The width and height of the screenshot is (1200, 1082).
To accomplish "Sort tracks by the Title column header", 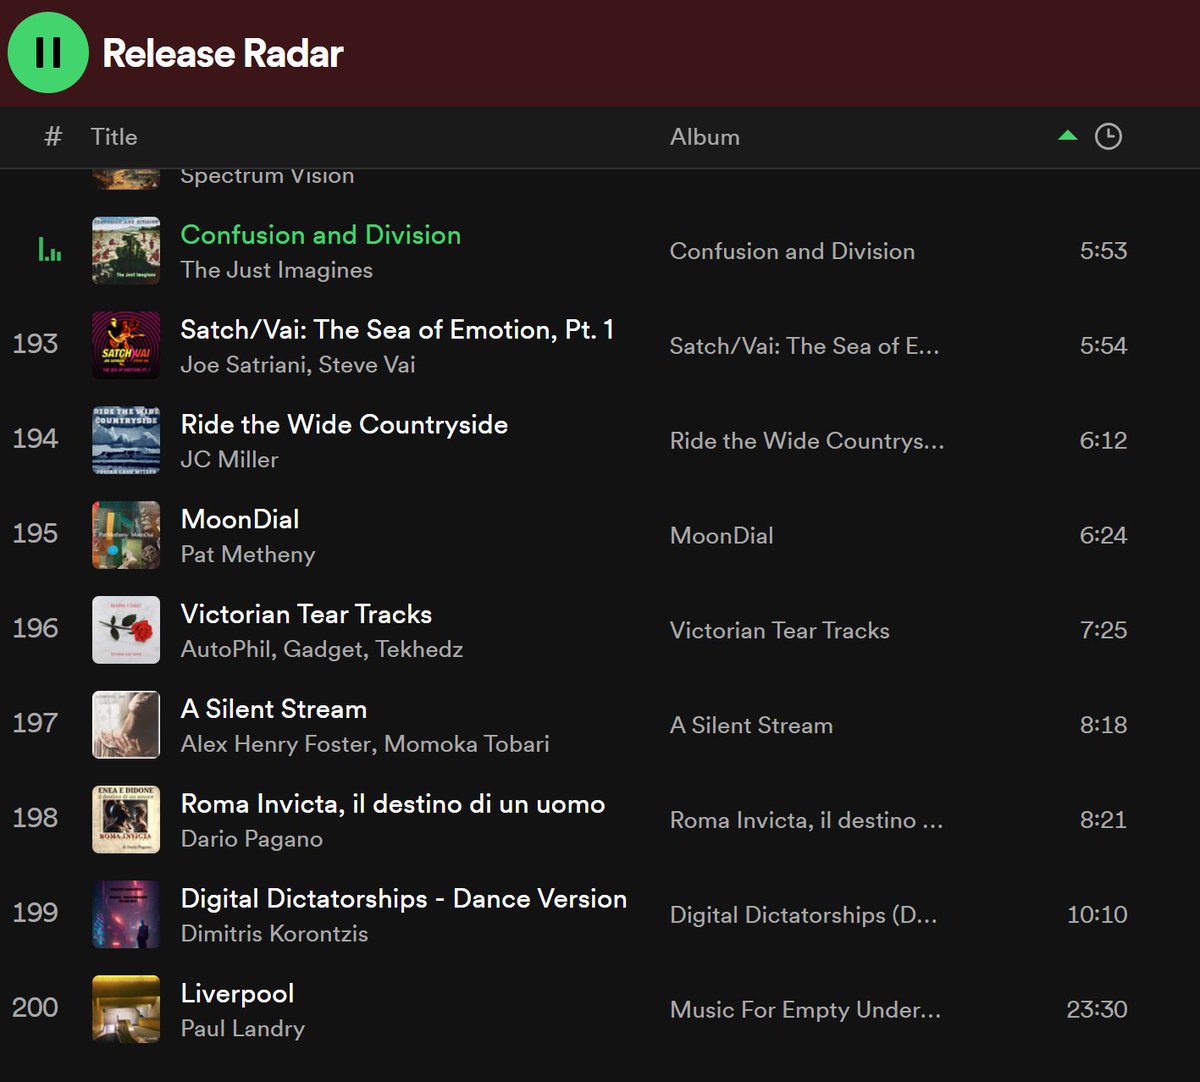I will pyautogui.click(x=114, y=137).
